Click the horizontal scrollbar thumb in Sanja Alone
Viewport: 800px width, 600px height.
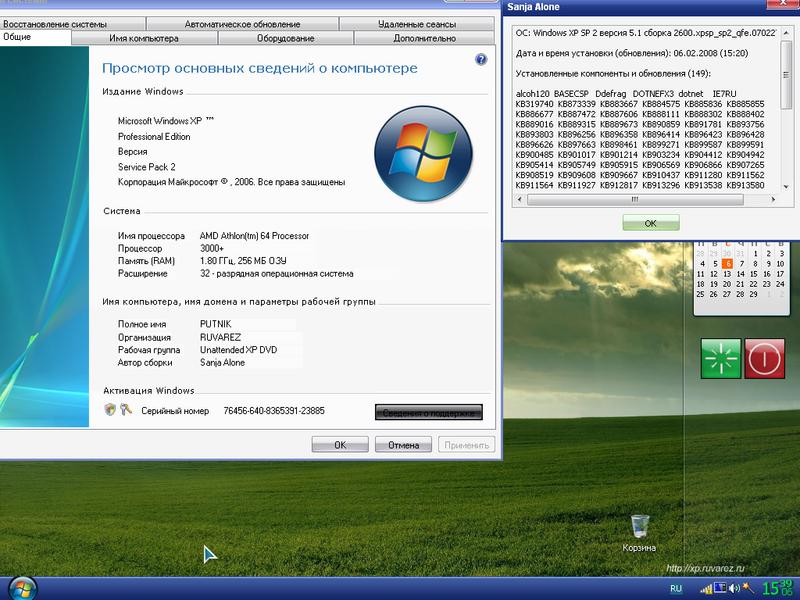point(635,199)
